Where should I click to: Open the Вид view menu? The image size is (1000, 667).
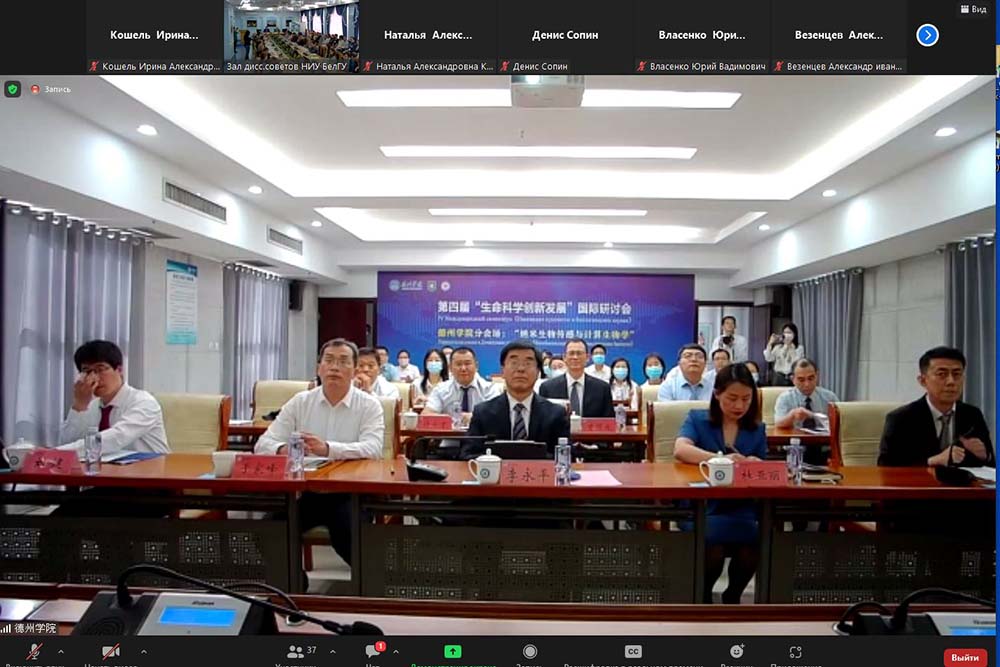[973, 9]
